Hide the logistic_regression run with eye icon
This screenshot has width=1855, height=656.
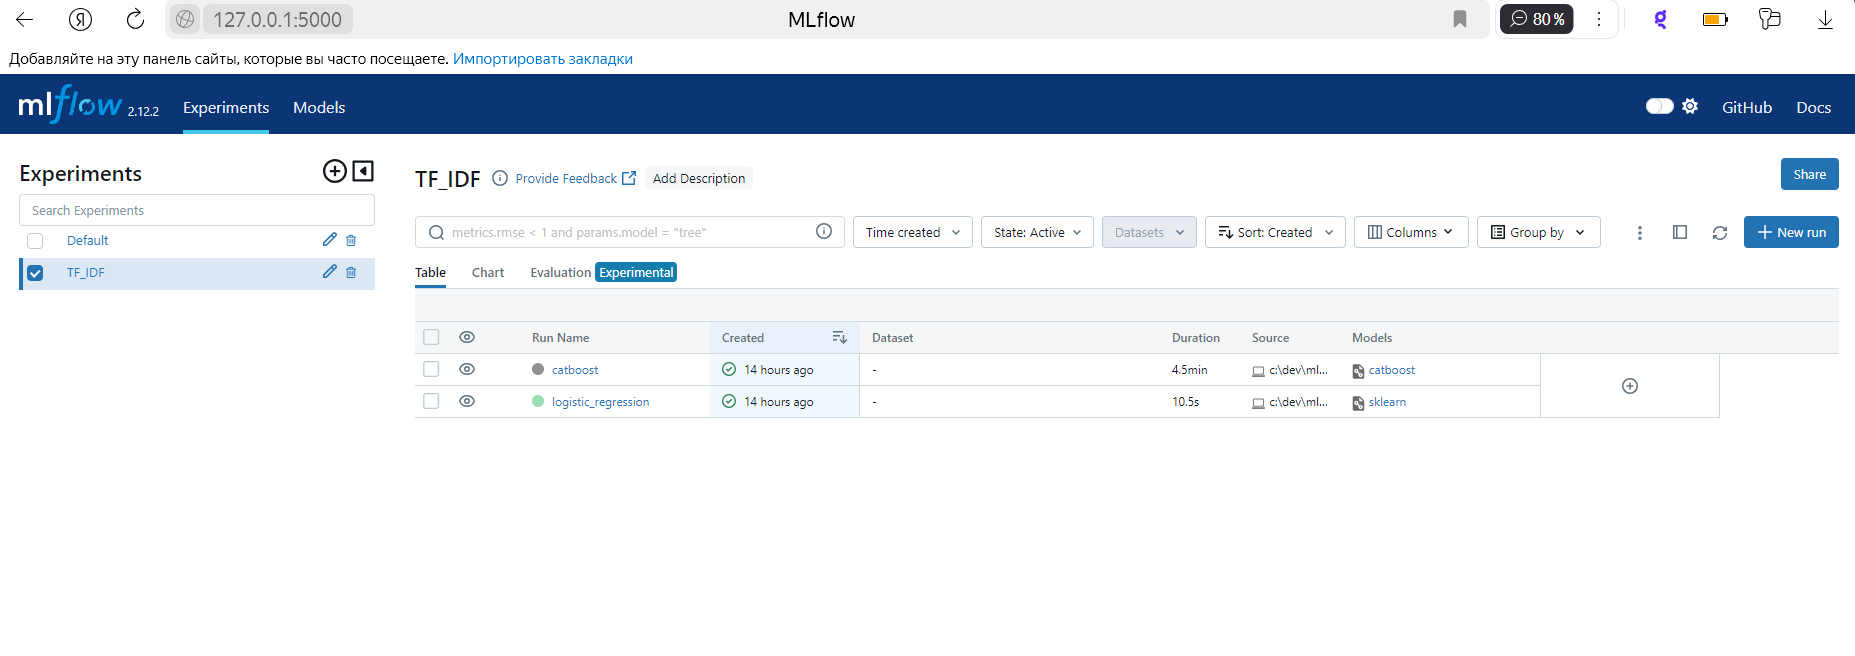point(467,401)
